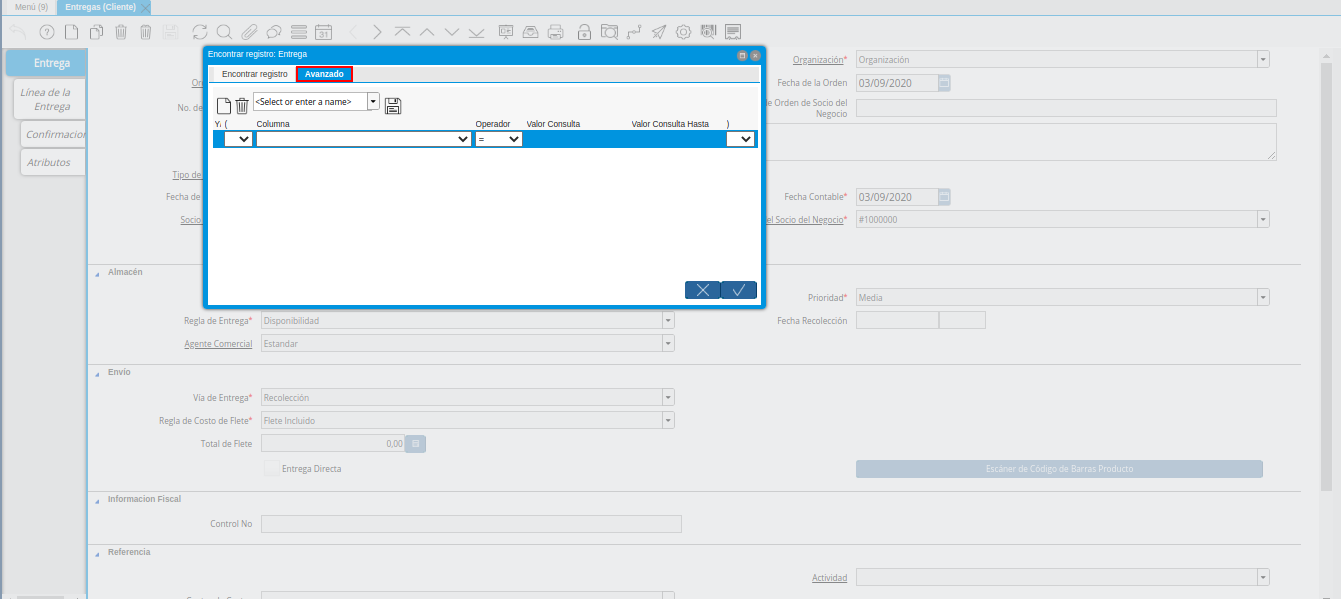
Task: Go to the parent record with the right chevron icon
Action: (377, 32)
